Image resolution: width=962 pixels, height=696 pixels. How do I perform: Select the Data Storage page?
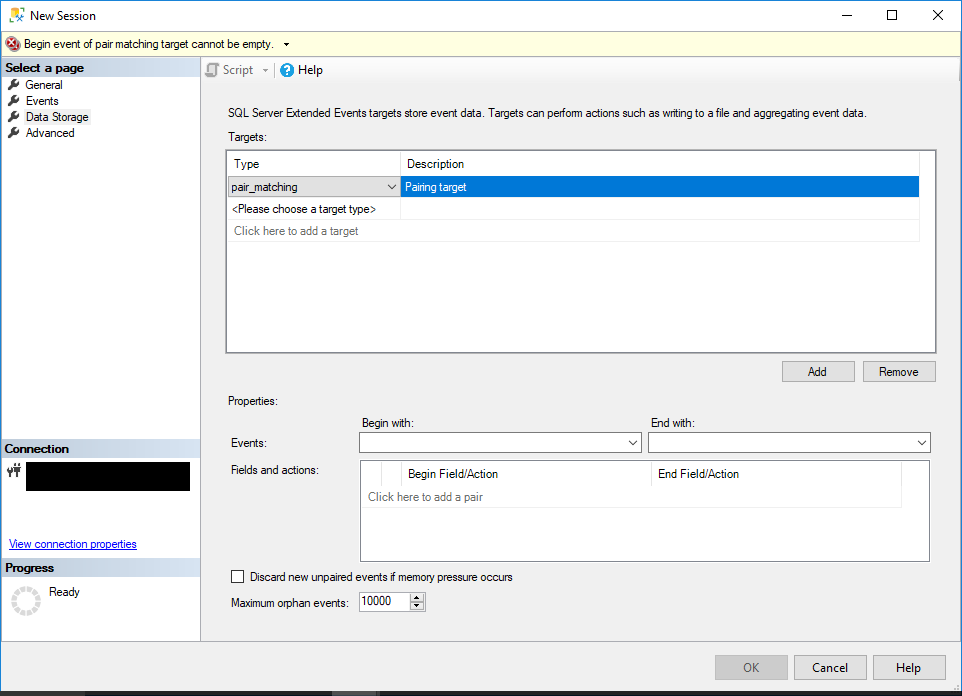click(16, 116)
